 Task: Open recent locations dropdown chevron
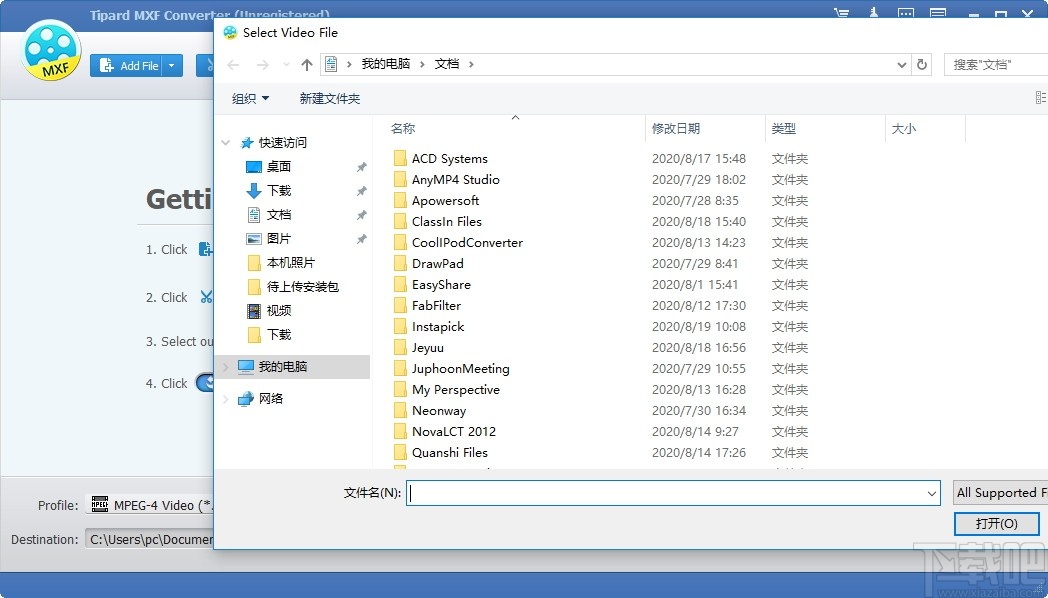(x=287, y=64)
